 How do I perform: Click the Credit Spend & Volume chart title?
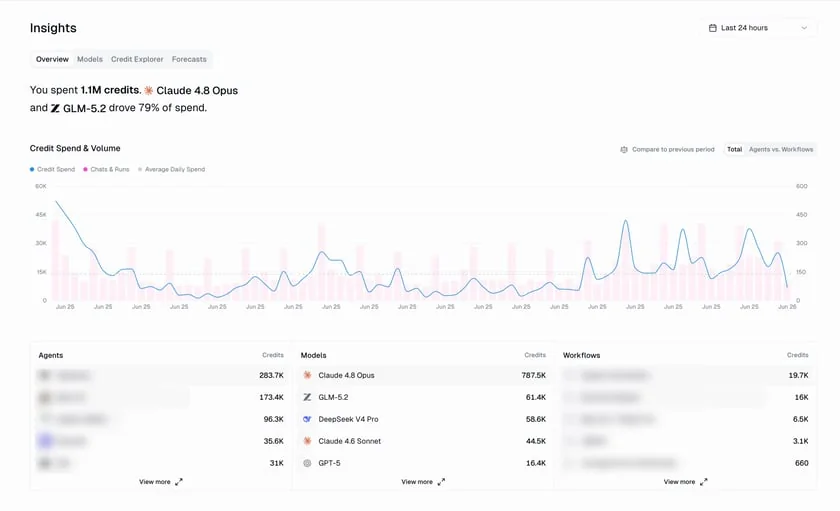pyautogui.click(x=75, y=148)
